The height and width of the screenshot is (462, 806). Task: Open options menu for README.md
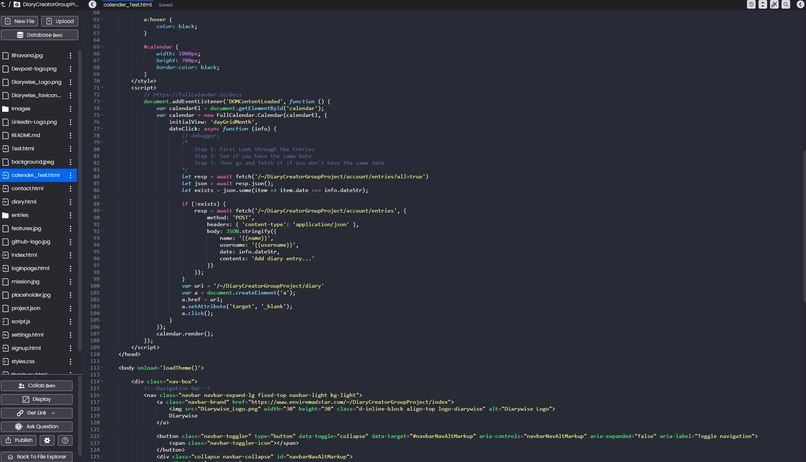click(x=70, y=135)
